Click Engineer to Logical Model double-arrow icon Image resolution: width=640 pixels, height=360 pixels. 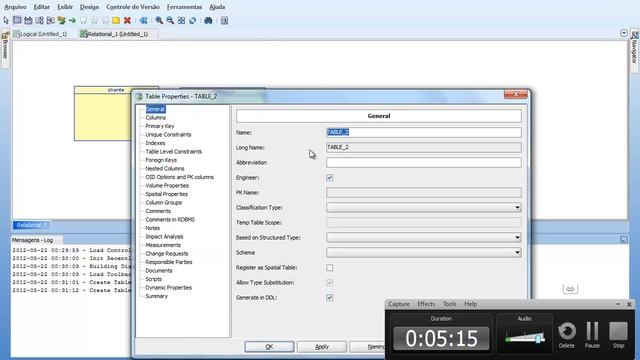pos(143,20)
